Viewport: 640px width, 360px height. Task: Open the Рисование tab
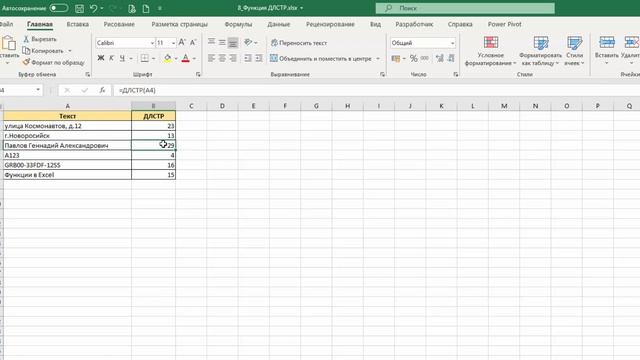(119, 24)
